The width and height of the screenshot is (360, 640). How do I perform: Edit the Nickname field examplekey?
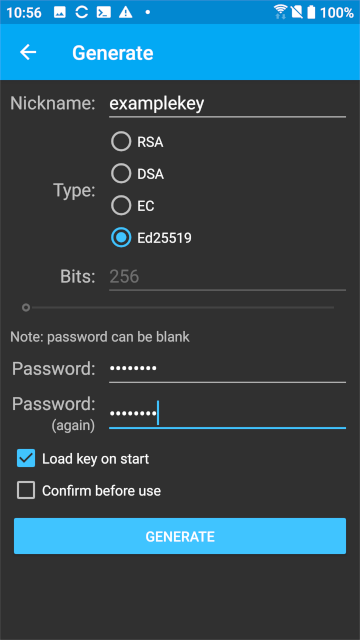(227, 104)
